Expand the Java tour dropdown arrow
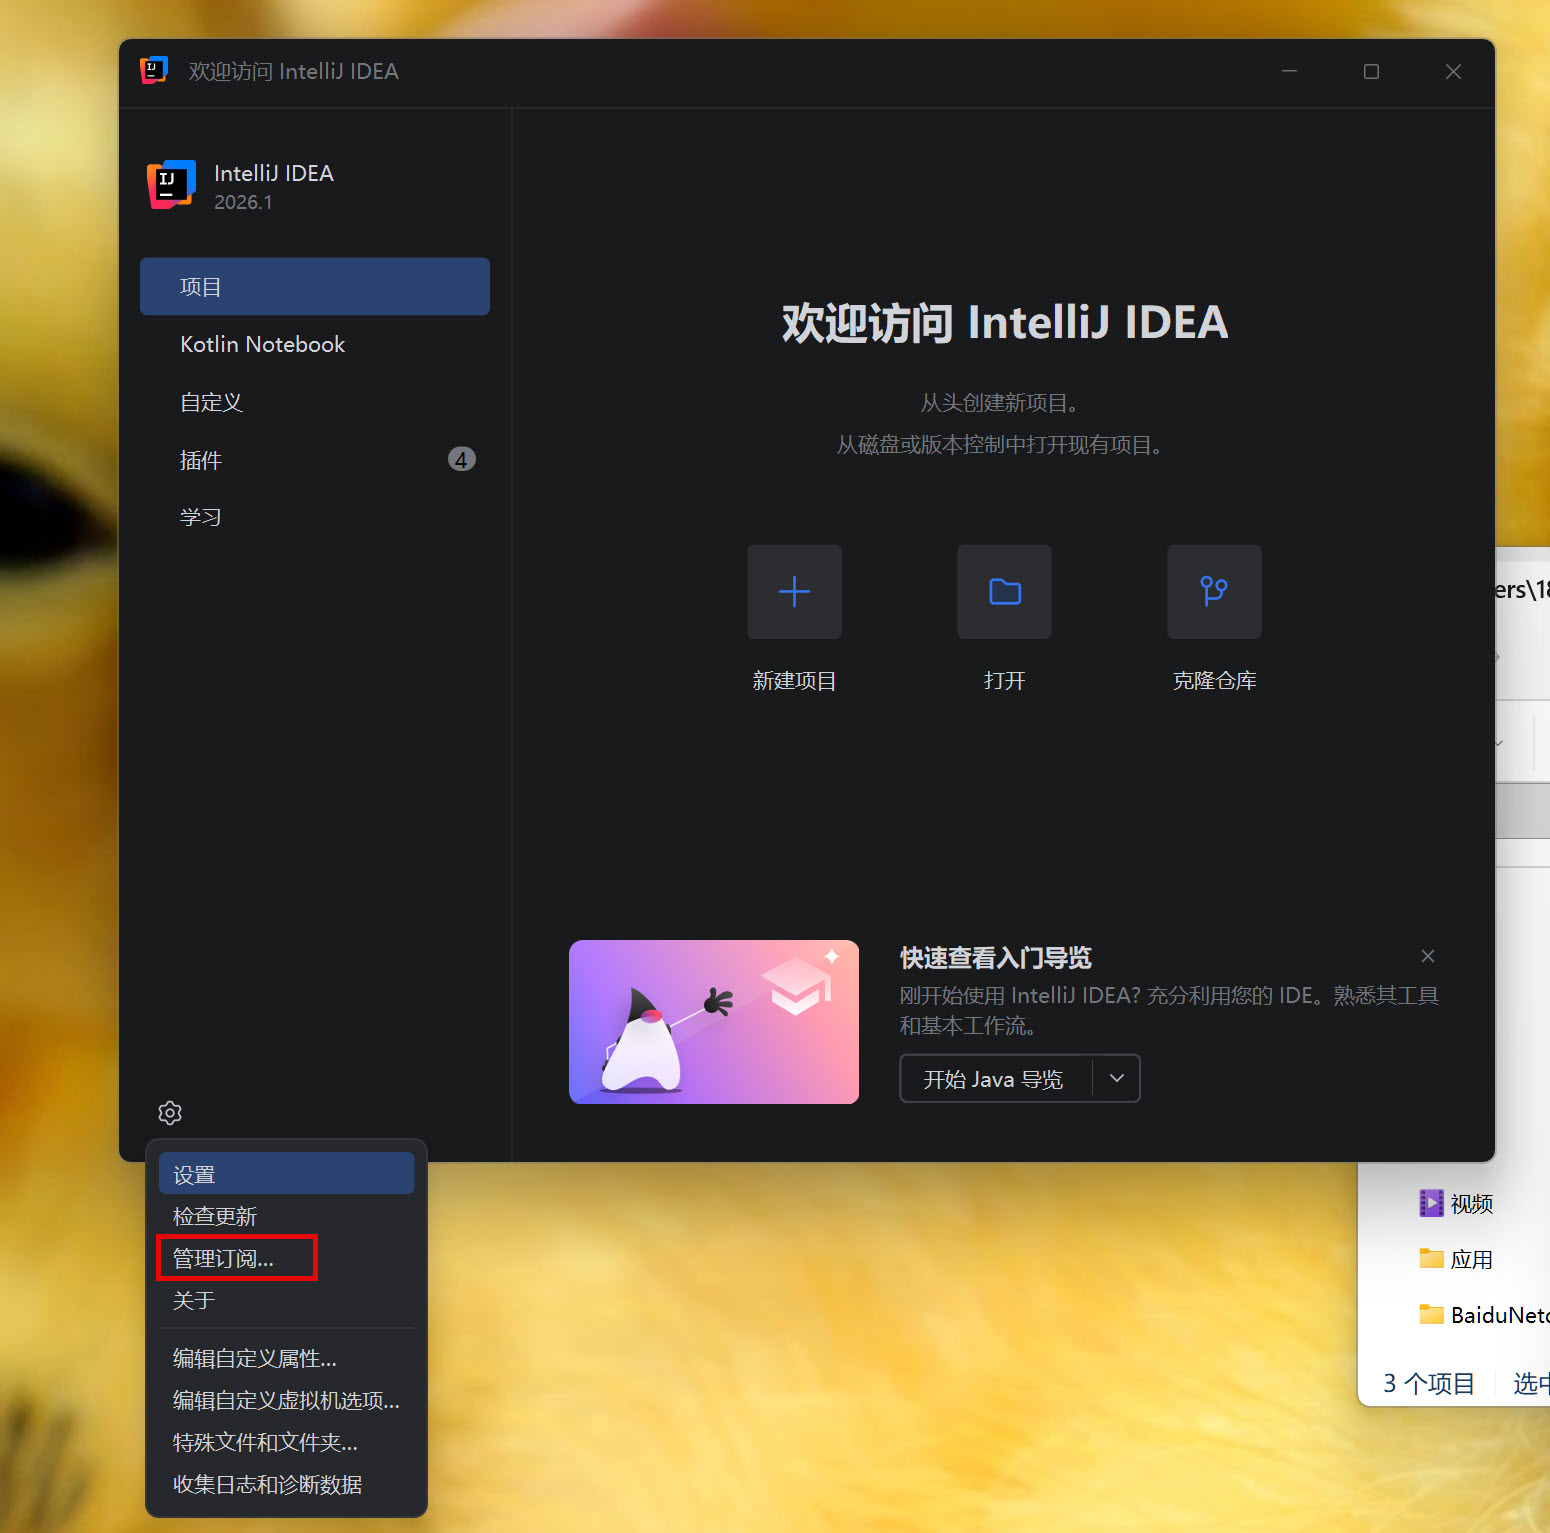Viewport: 1550px width, 1533px height. [x=1117, y=1078]
